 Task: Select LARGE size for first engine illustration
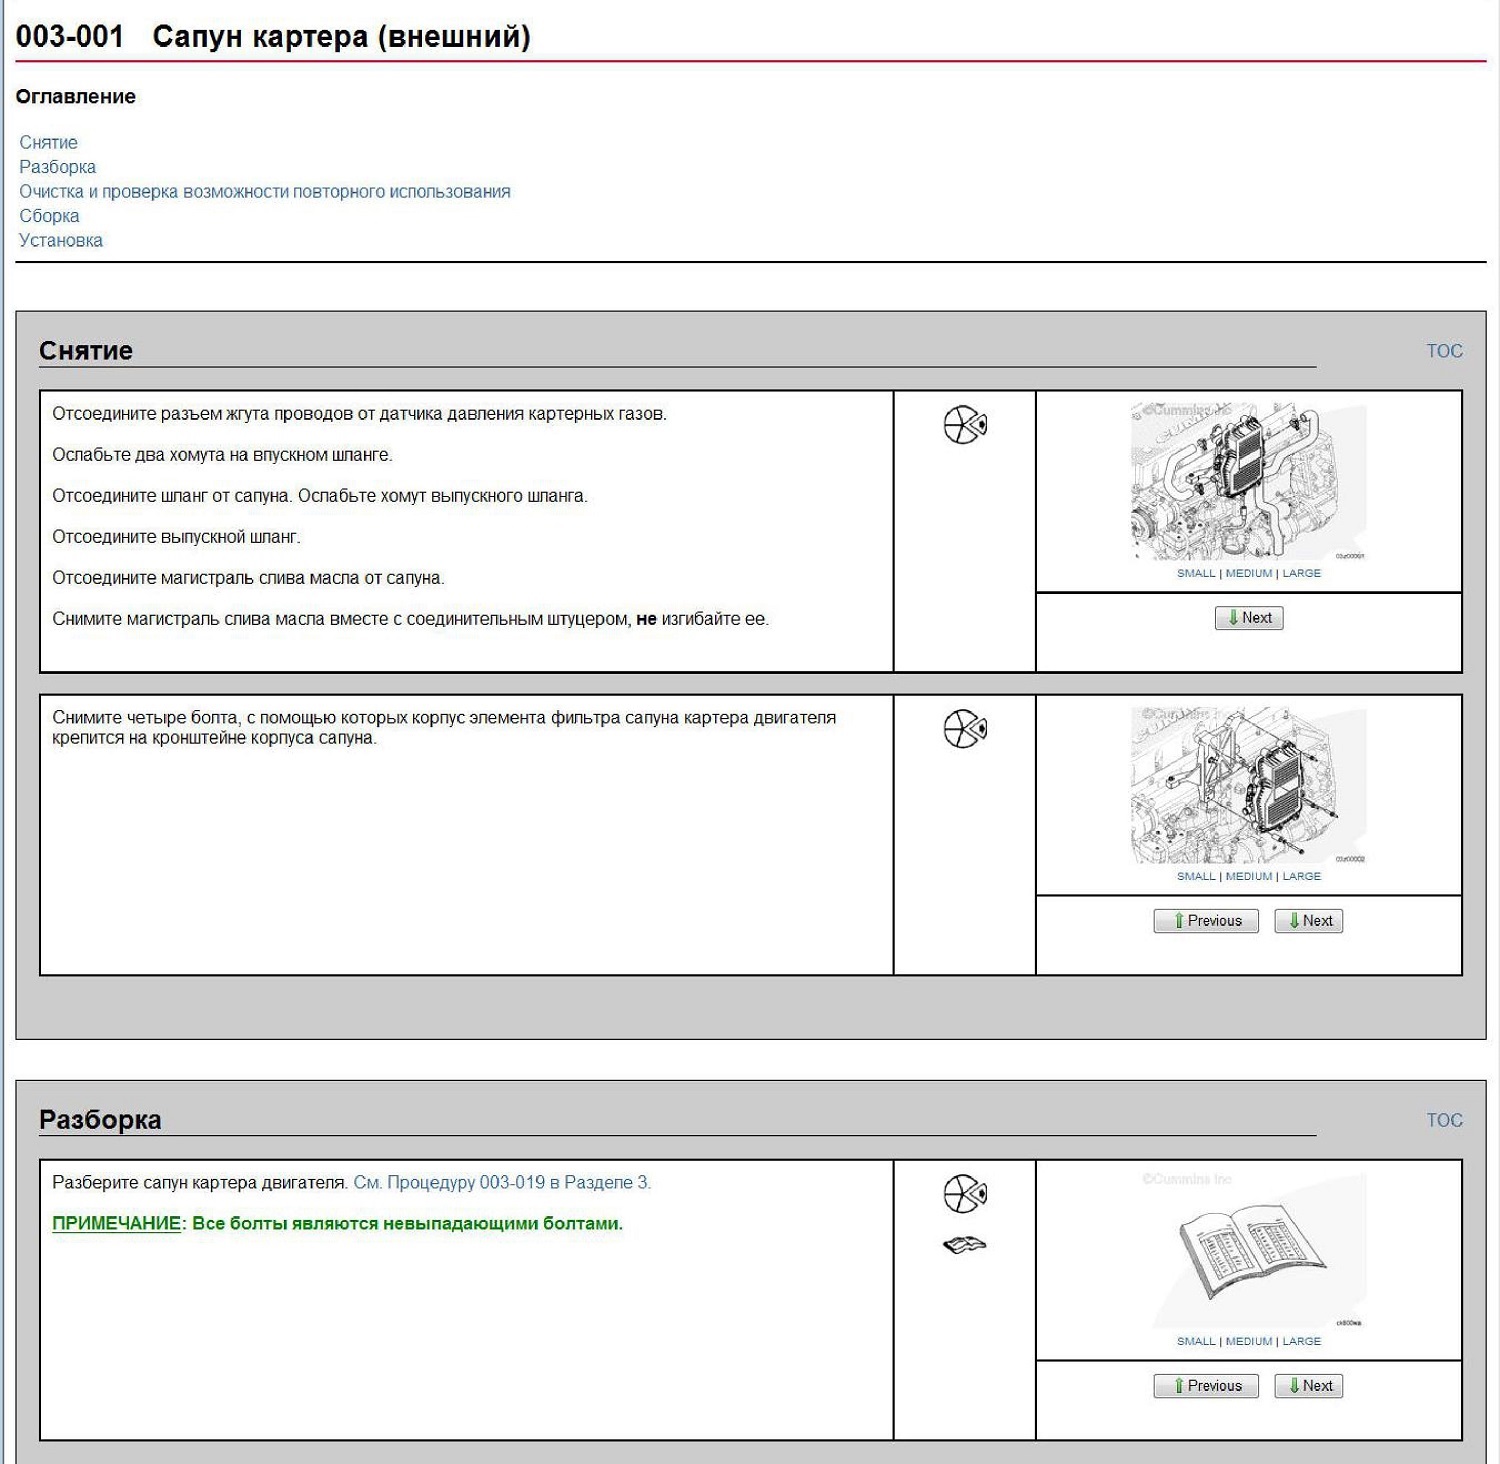pyautogui.click(x=1301, y=573)
